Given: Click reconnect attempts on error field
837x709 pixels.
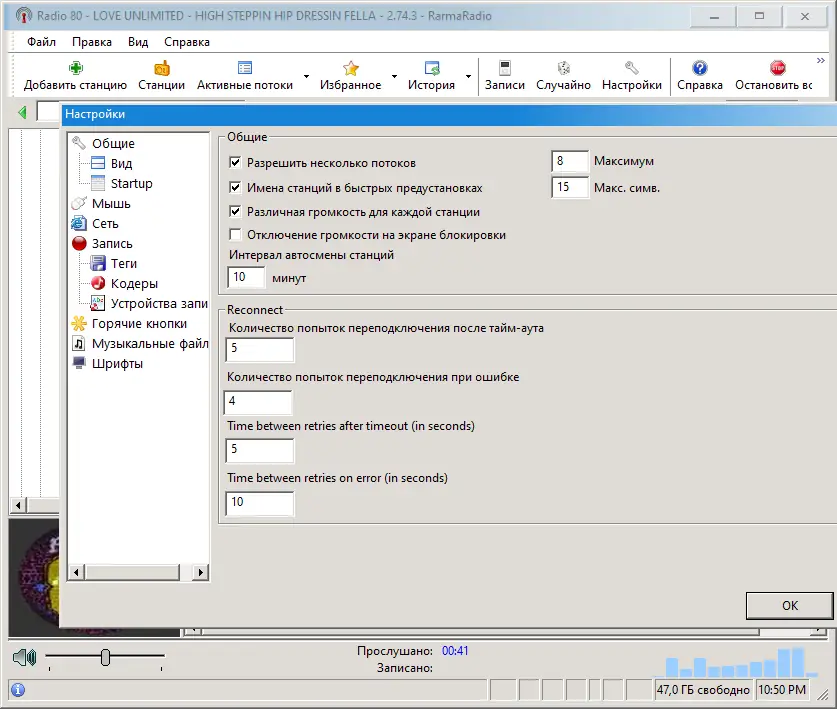Looking at the screenshot, I should (258, 402).
